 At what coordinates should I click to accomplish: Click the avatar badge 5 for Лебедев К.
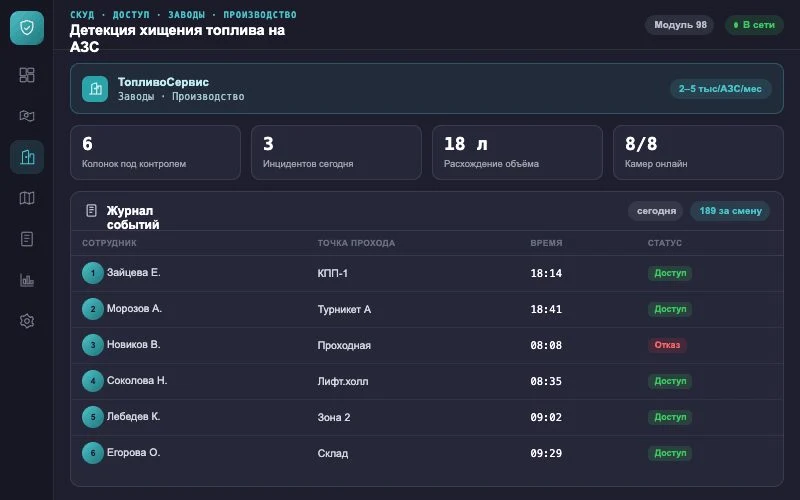(x=93, y=417)
